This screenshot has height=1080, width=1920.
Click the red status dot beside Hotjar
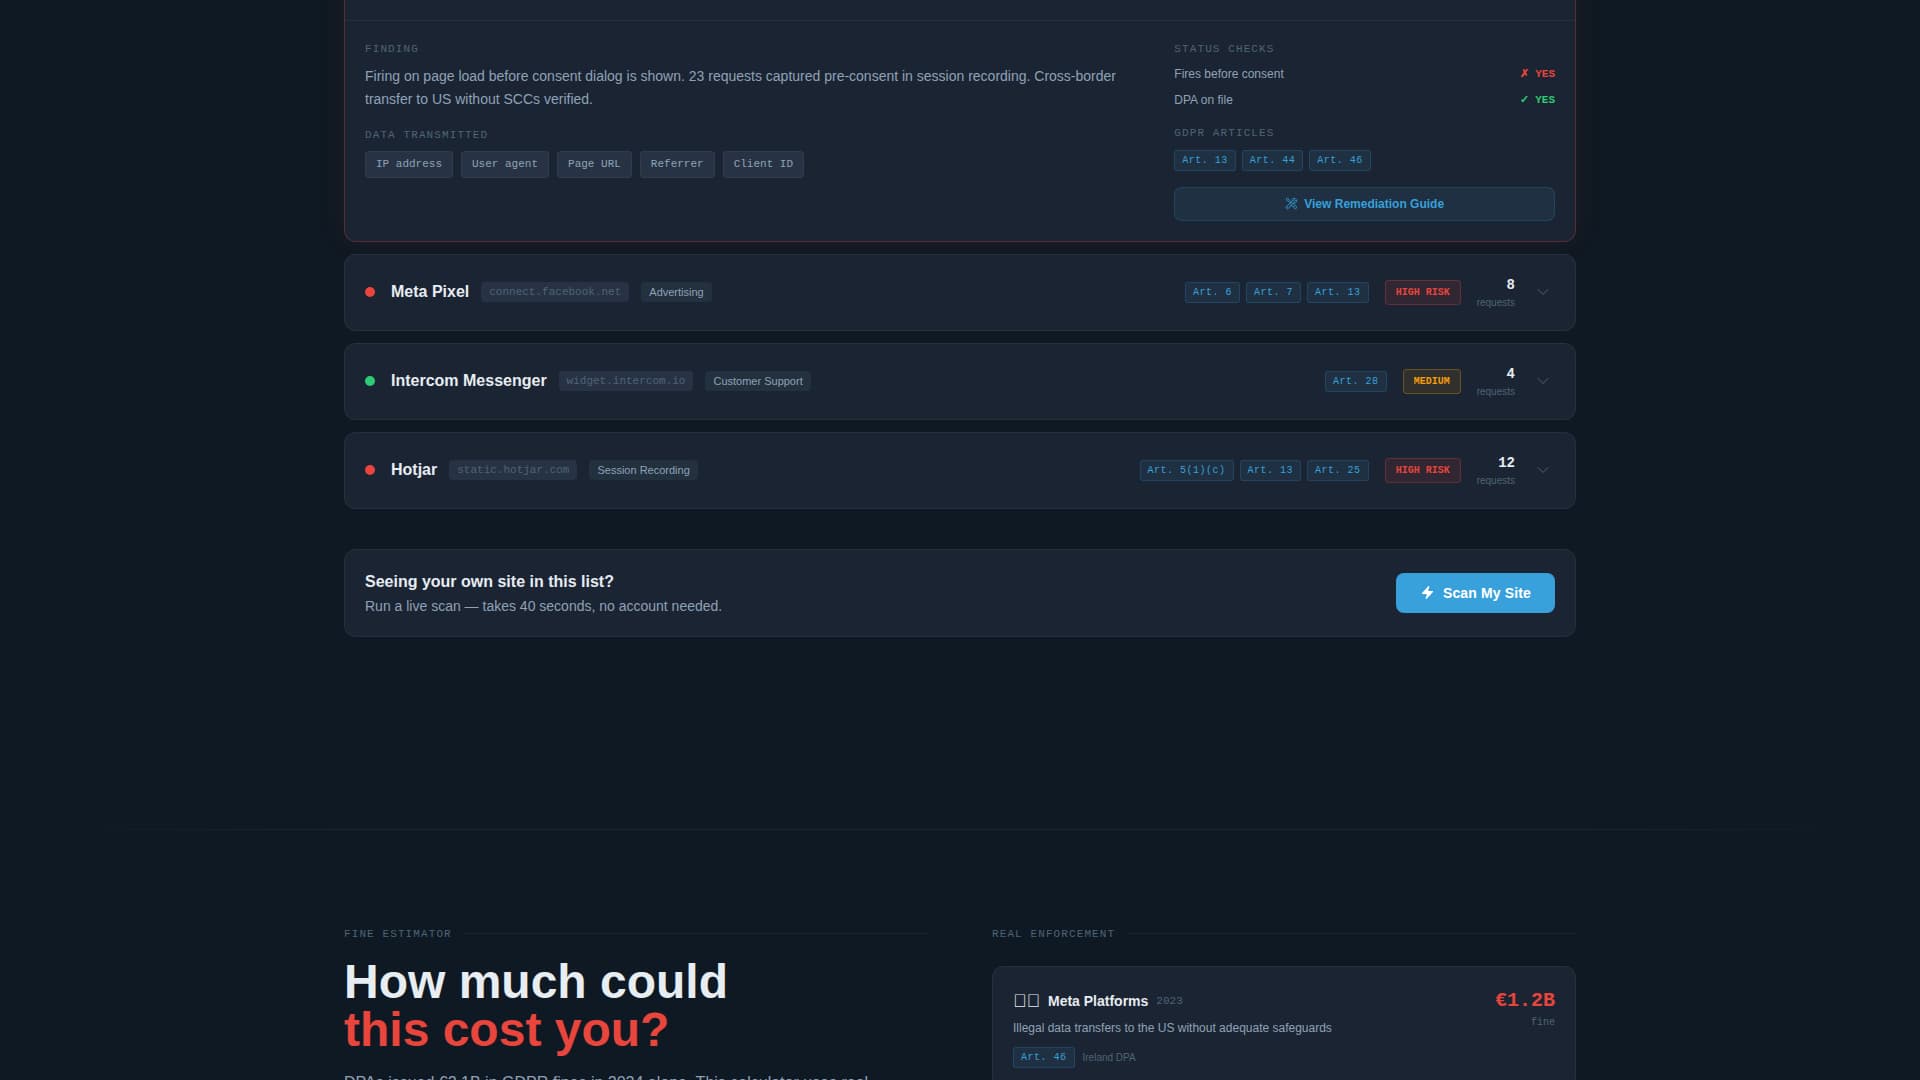[x=370, y=470]
